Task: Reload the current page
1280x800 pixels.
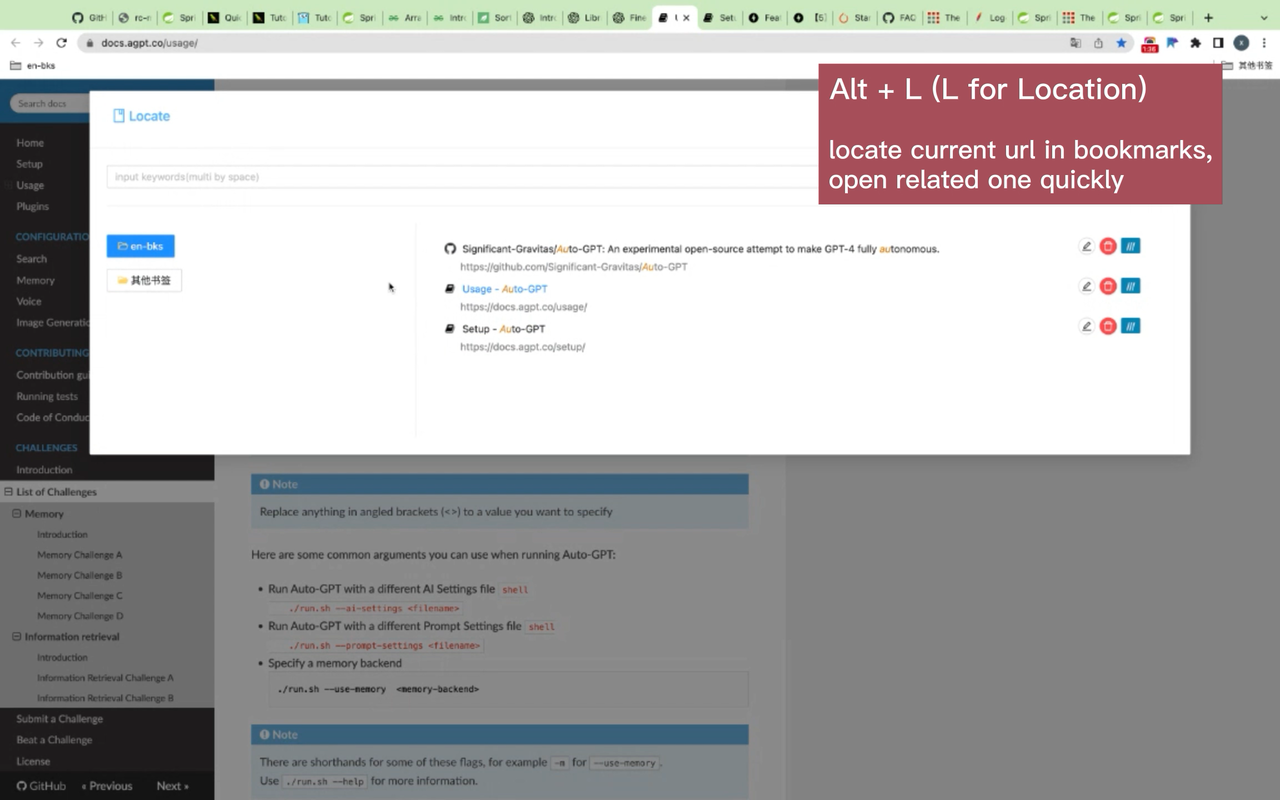Action: click(62, 43)
